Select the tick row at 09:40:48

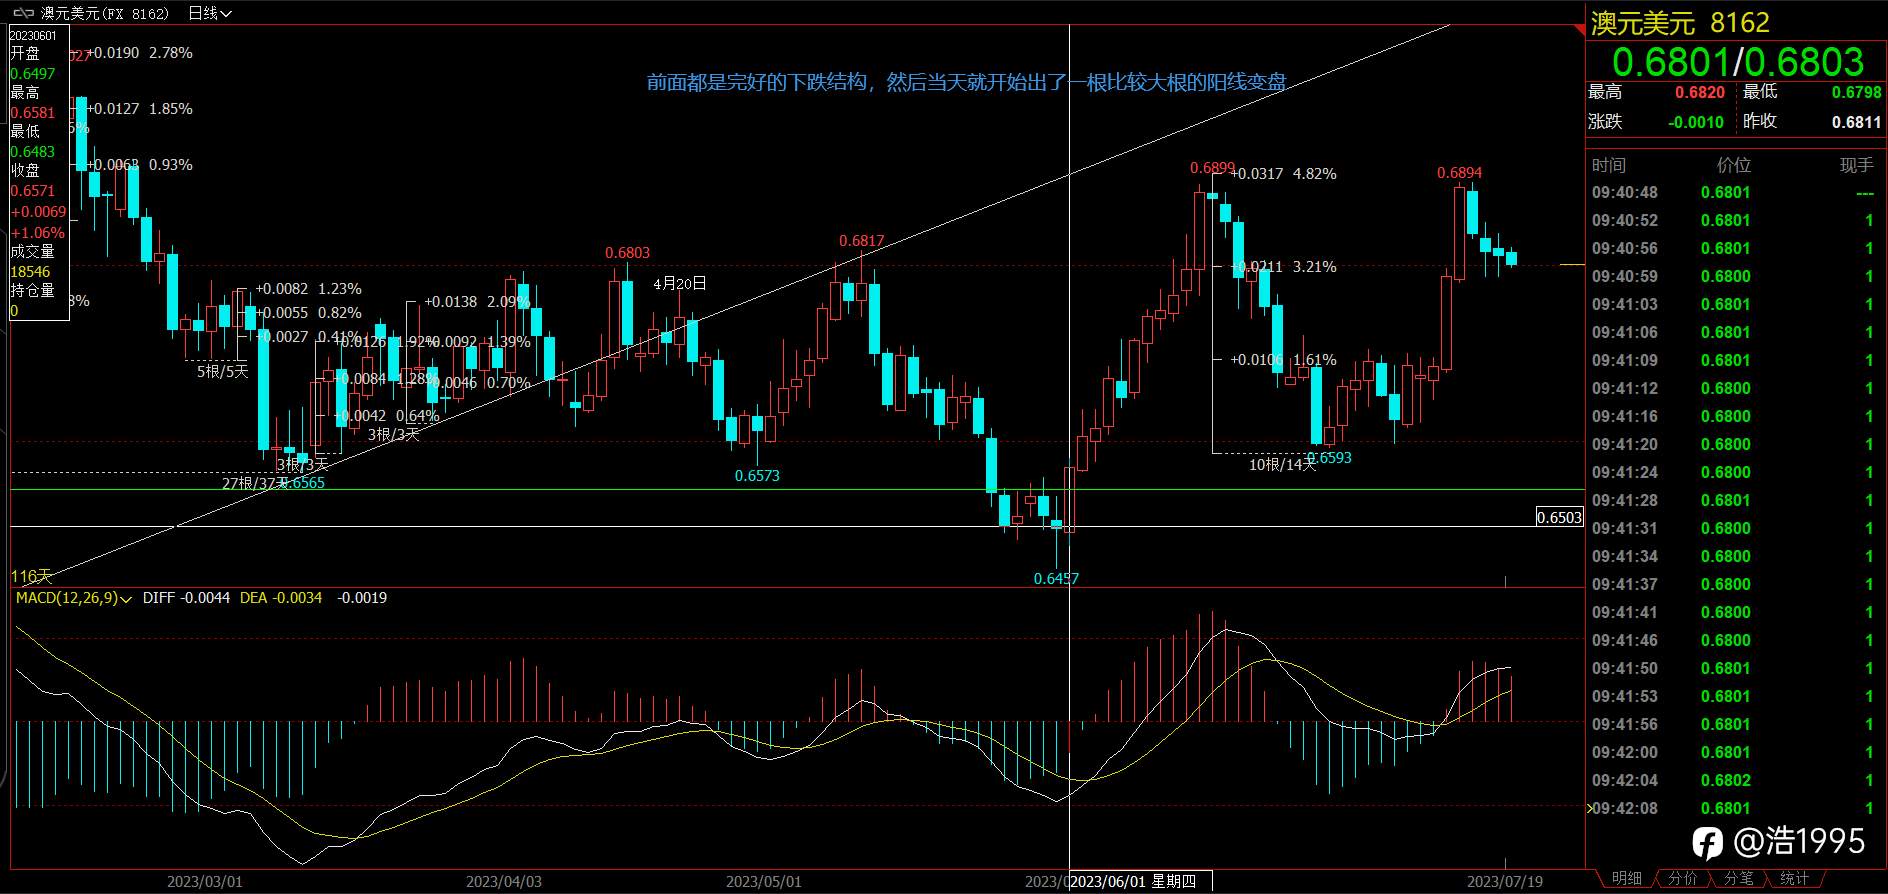(x=1734, y=192)
